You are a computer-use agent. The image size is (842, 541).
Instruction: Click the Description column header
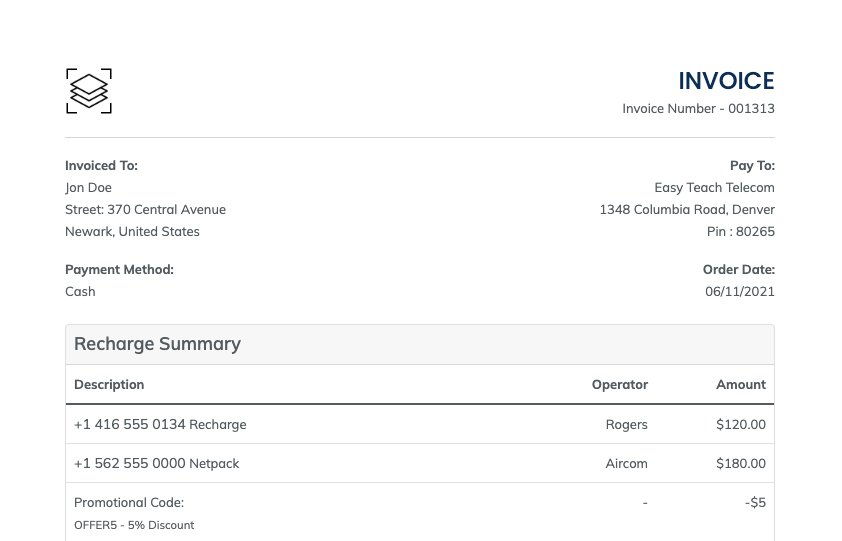(109, 385)
